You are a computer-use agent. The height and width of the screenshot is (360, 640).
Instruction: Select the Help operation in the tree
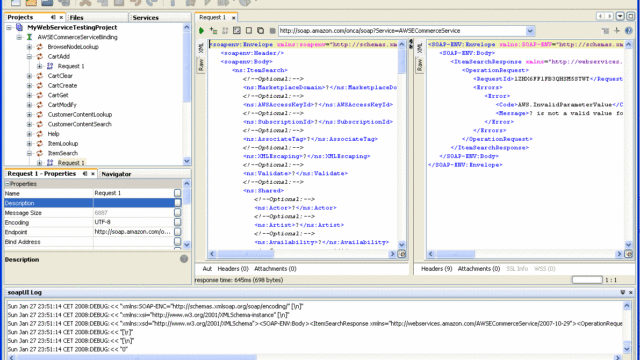click(53, 134)
